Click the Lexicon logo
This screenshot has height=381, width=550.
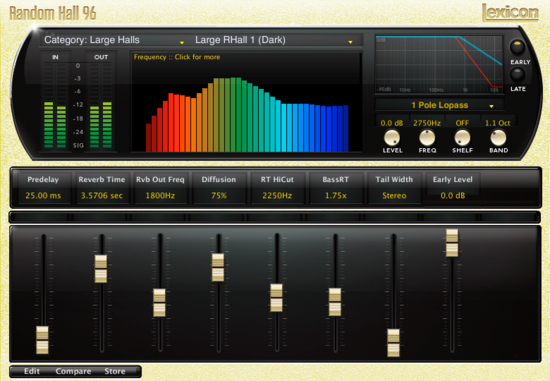pyautogui.click(x=510, y=13)
